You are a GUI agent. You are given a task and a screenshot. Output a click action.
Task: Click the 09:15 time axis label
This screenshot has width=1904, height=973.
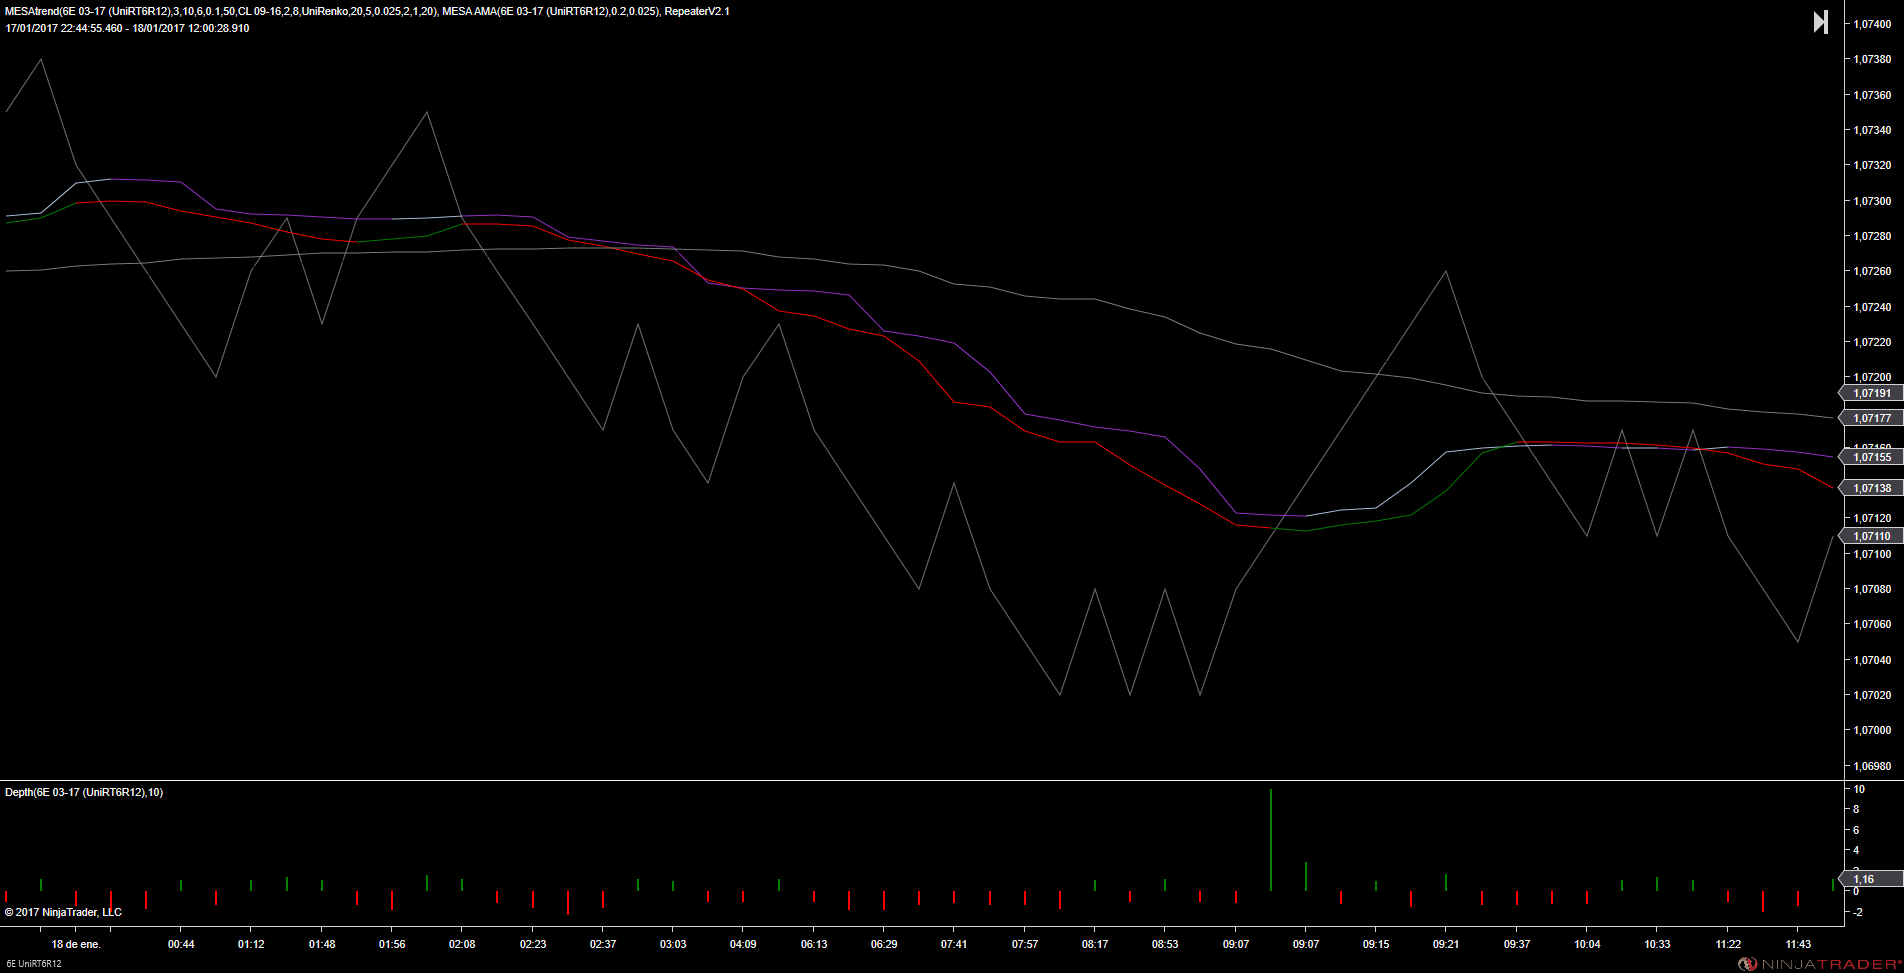1376,944
